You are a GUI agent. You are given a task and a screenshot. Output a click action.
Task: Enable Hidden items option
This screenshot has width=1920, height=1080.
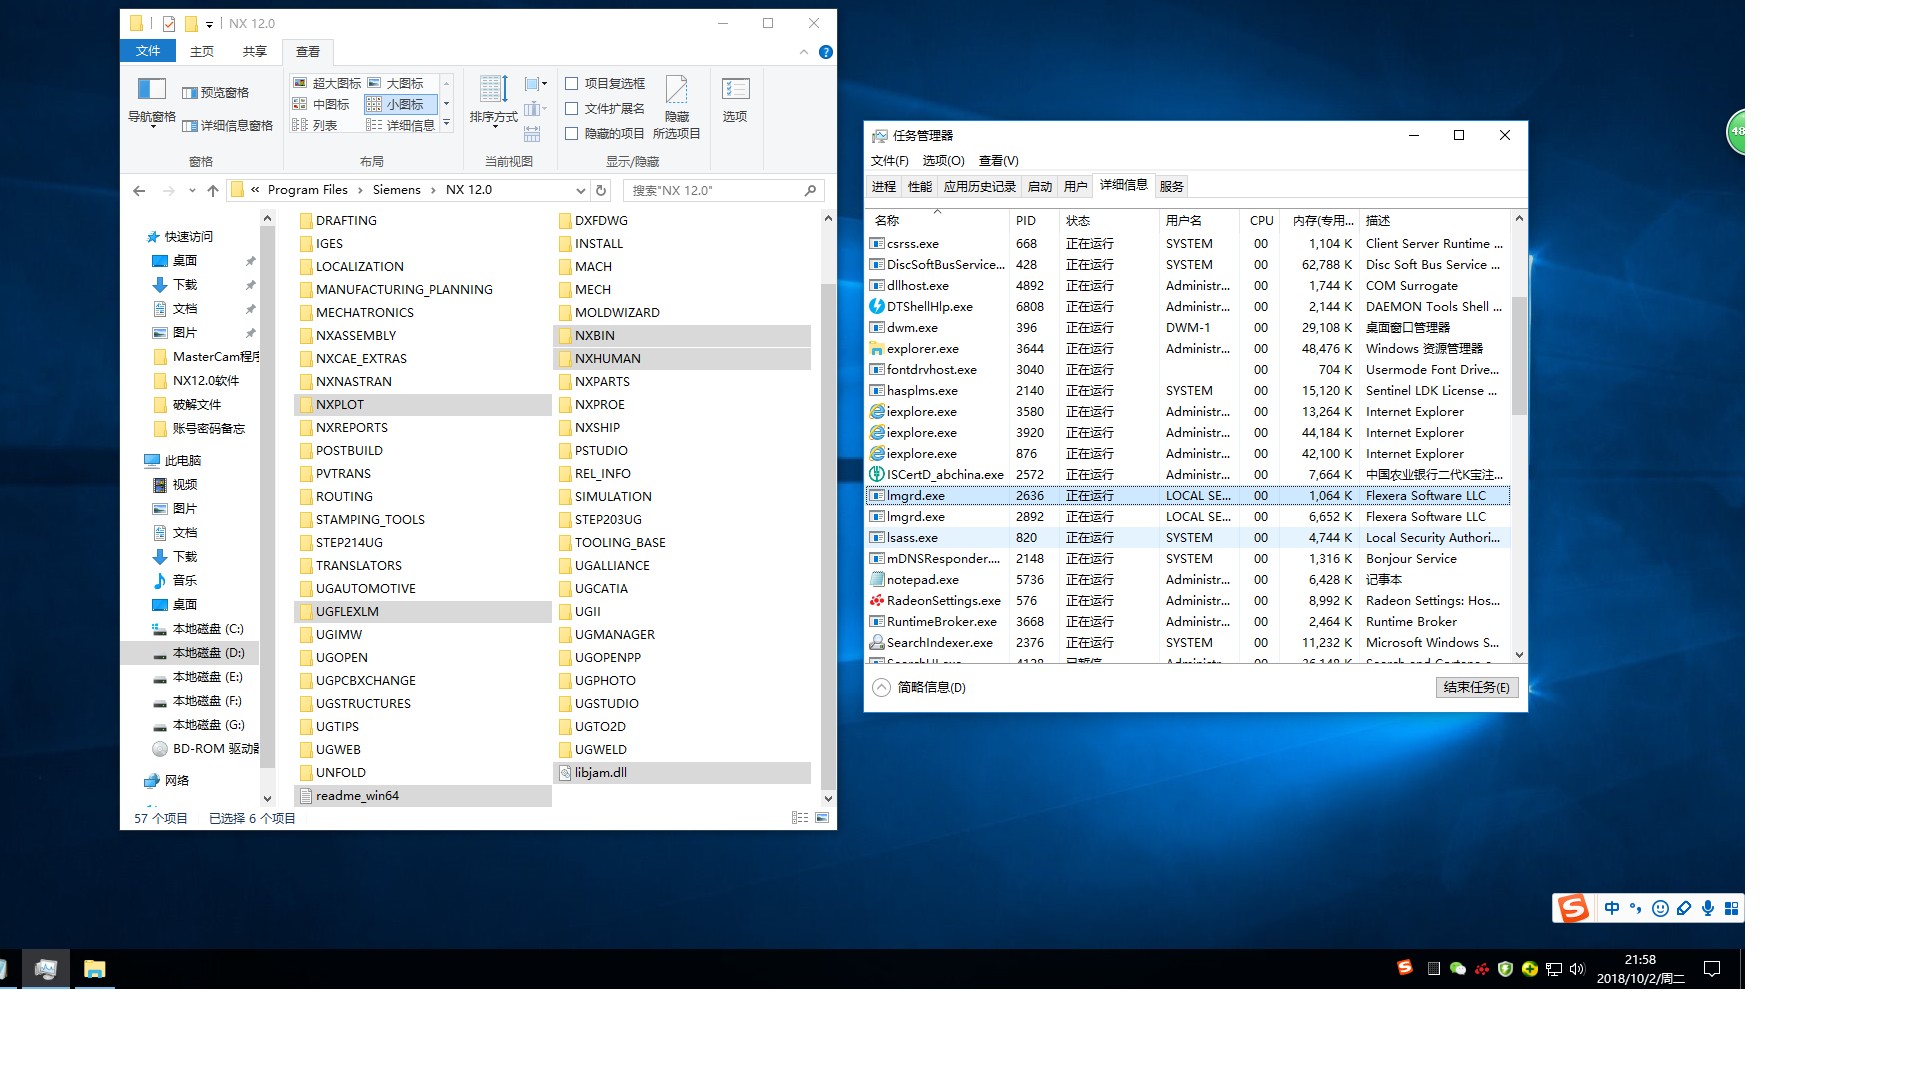point(605,133)
